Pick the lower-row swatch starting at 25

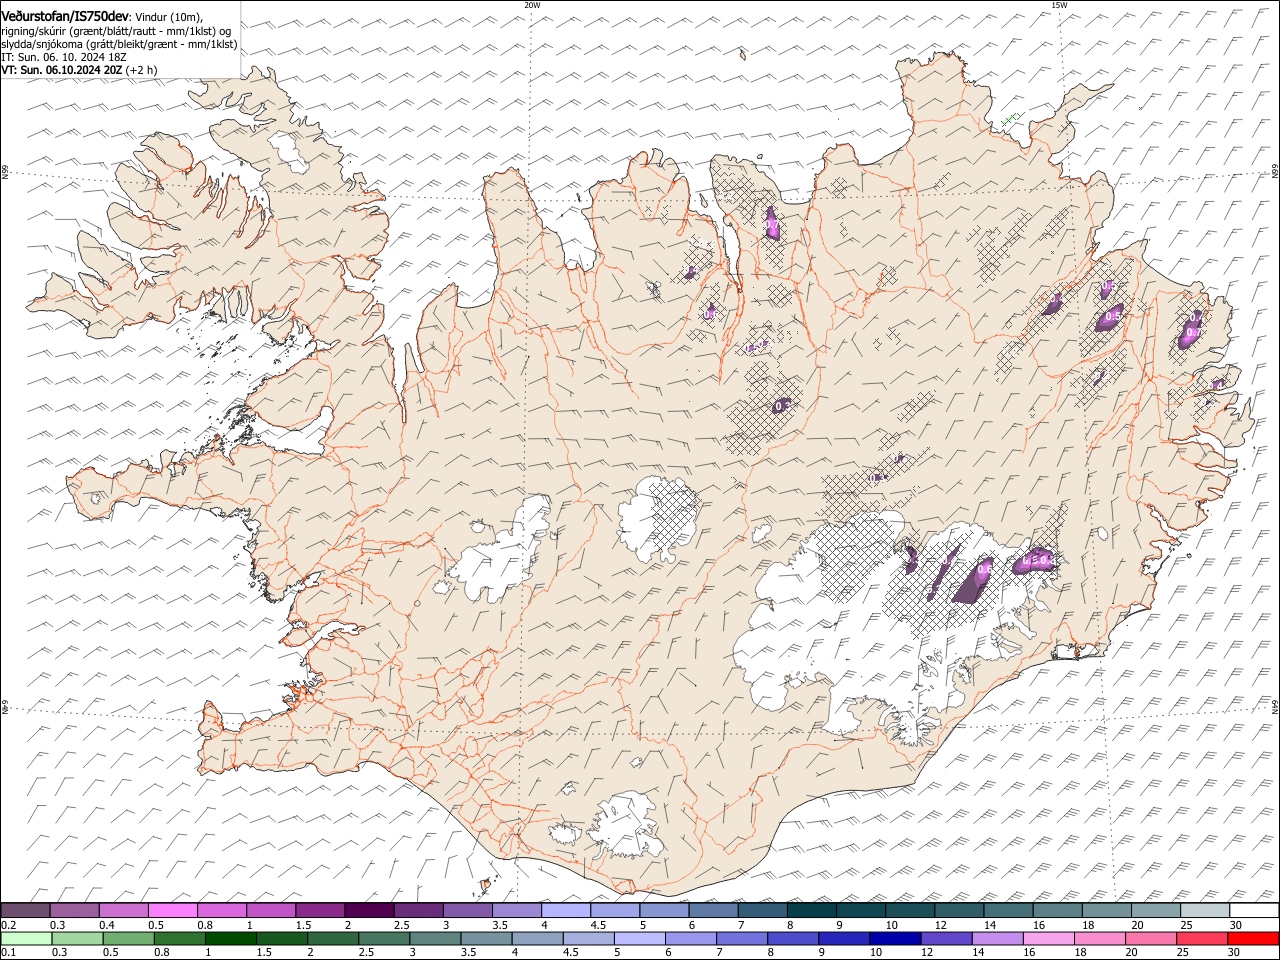pyautogui.click(x=1202, y=939)
